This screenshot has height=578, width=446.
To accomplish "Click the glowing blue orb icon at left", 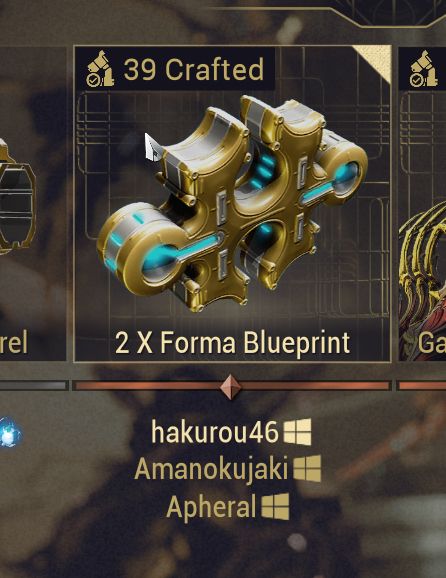I will click(9, 432).
